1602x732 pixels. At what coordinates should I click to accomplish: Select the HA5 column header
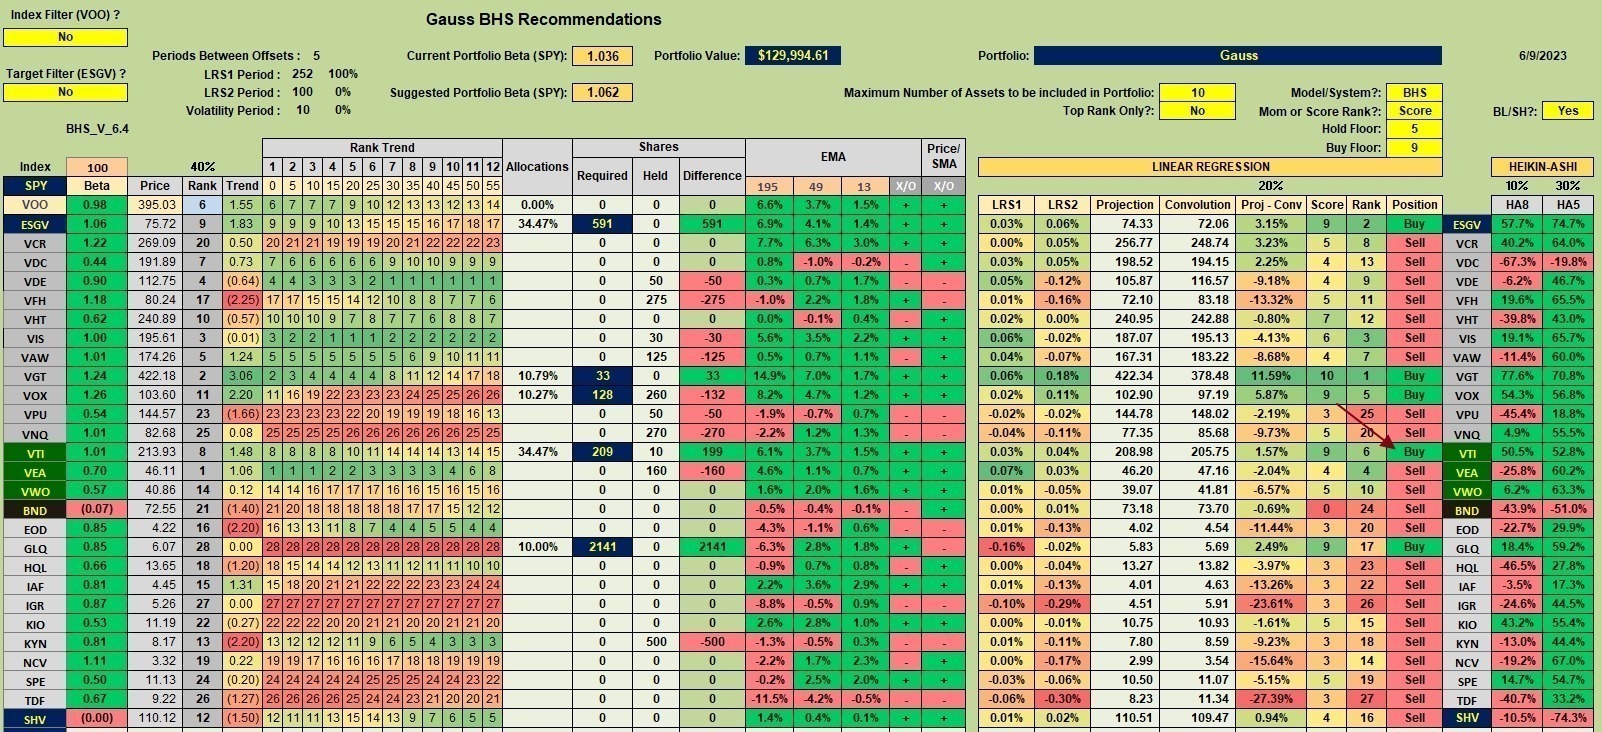coord(1568,205)
